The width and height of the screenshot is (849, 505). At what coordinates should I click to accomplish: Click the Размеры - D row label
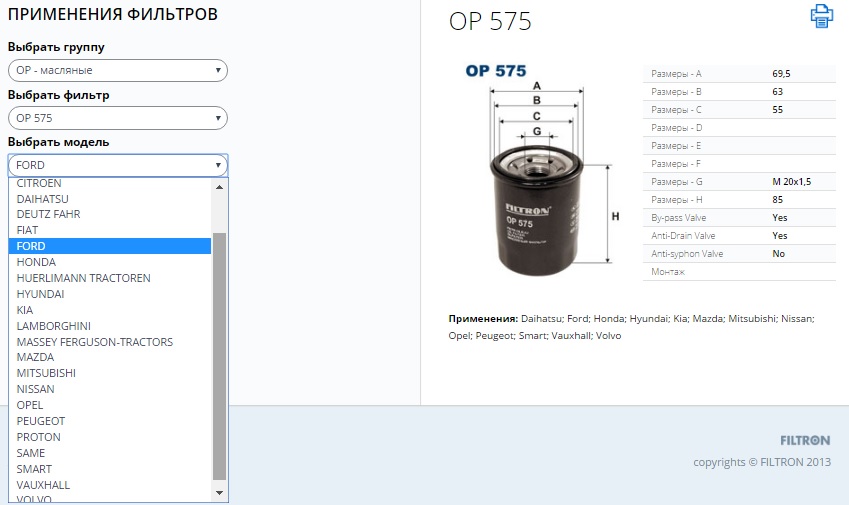676,128
